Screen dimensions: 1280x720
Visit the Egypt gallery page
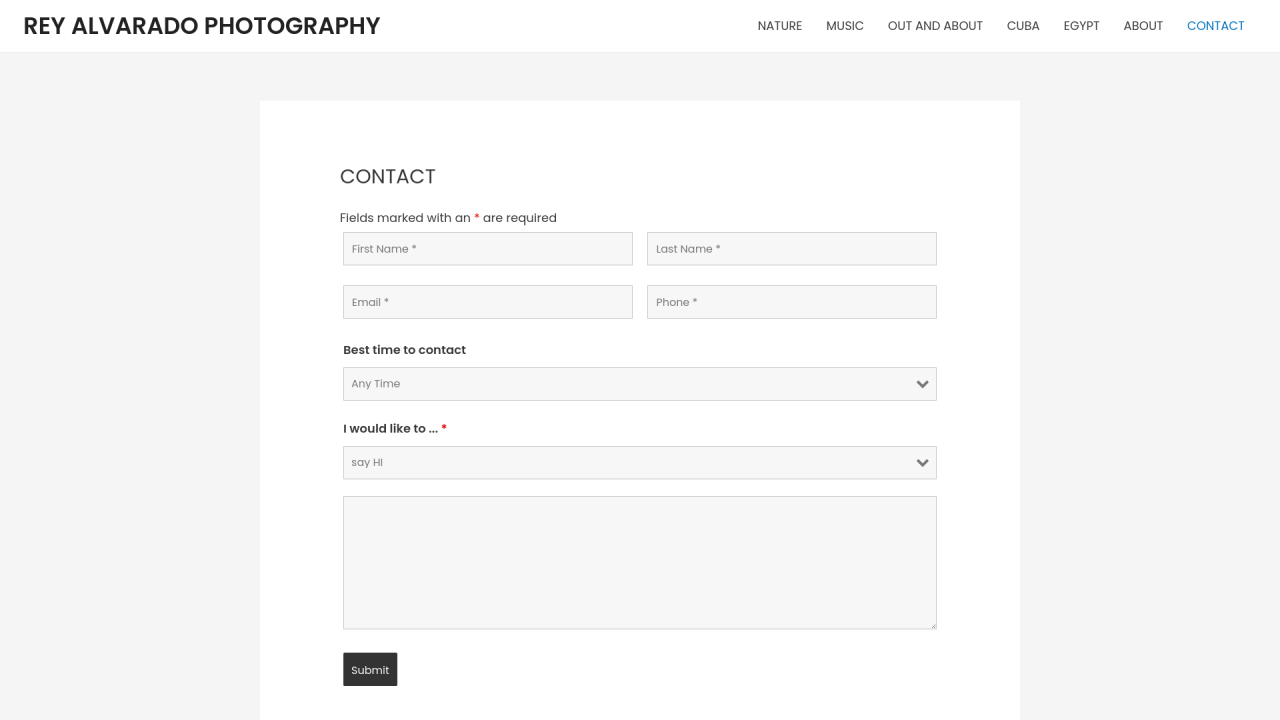click(x=1082, y=26)
